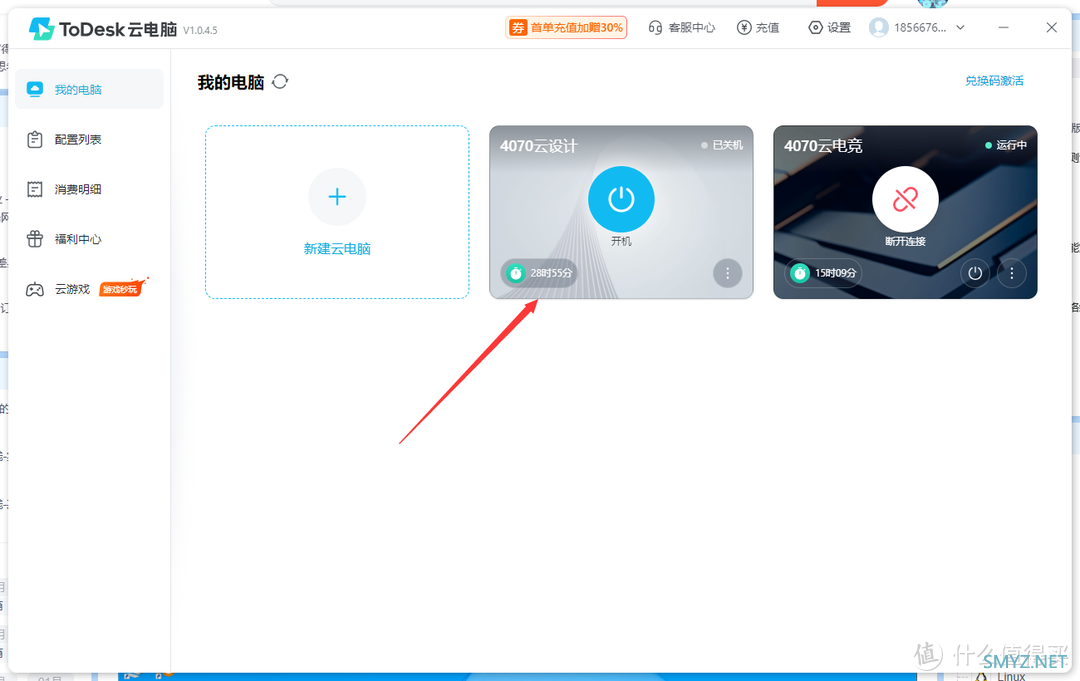Shut down 4070云电竞 using its power icon
Image resolution: width=1080 pixels, height=681 pixels.
pyautogui.click(x=975, y=273)
